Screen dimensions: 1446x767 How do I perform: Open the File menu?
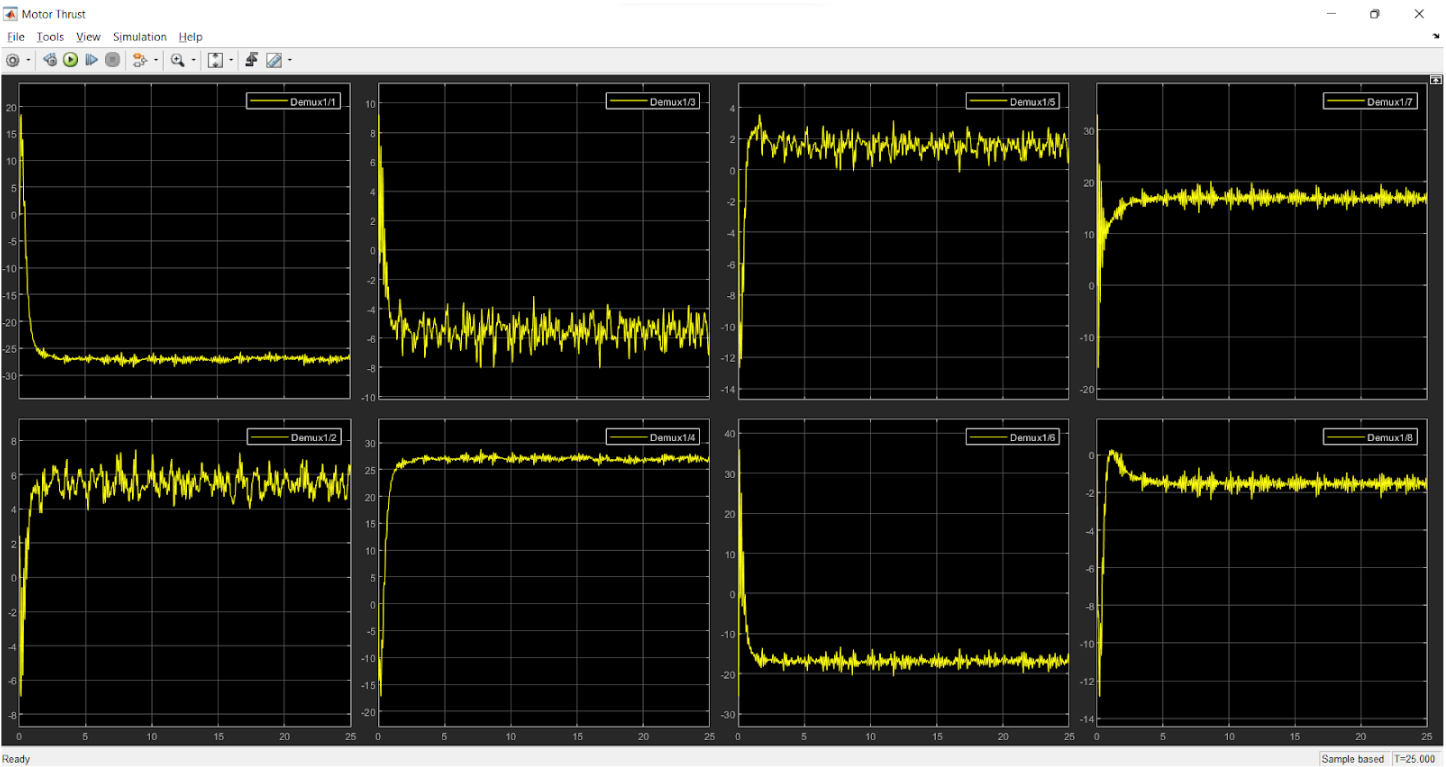click(x=16, y=37)
